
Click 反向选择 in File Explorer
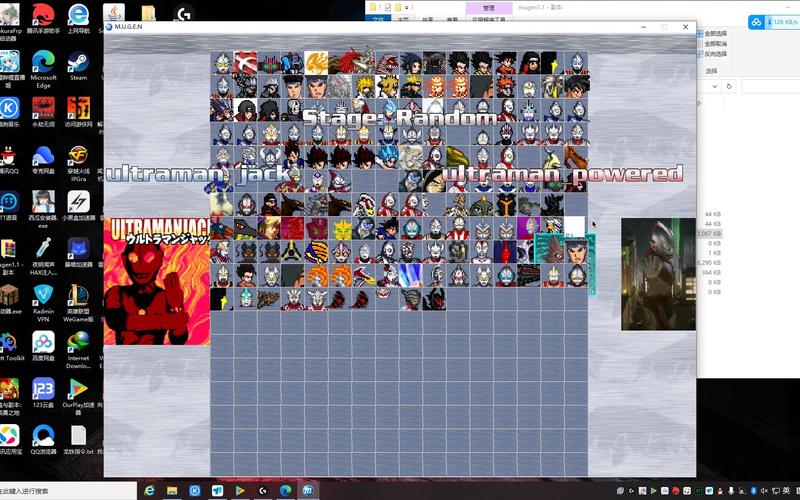(711, 54)
